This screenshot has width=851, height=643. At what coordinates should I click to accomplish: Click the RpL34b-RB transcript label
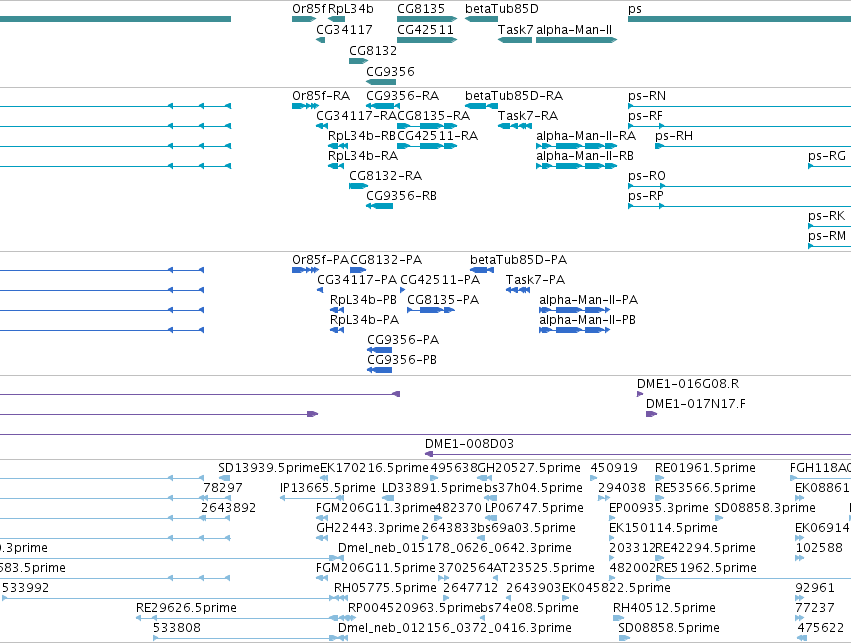[x=361, y=136]
